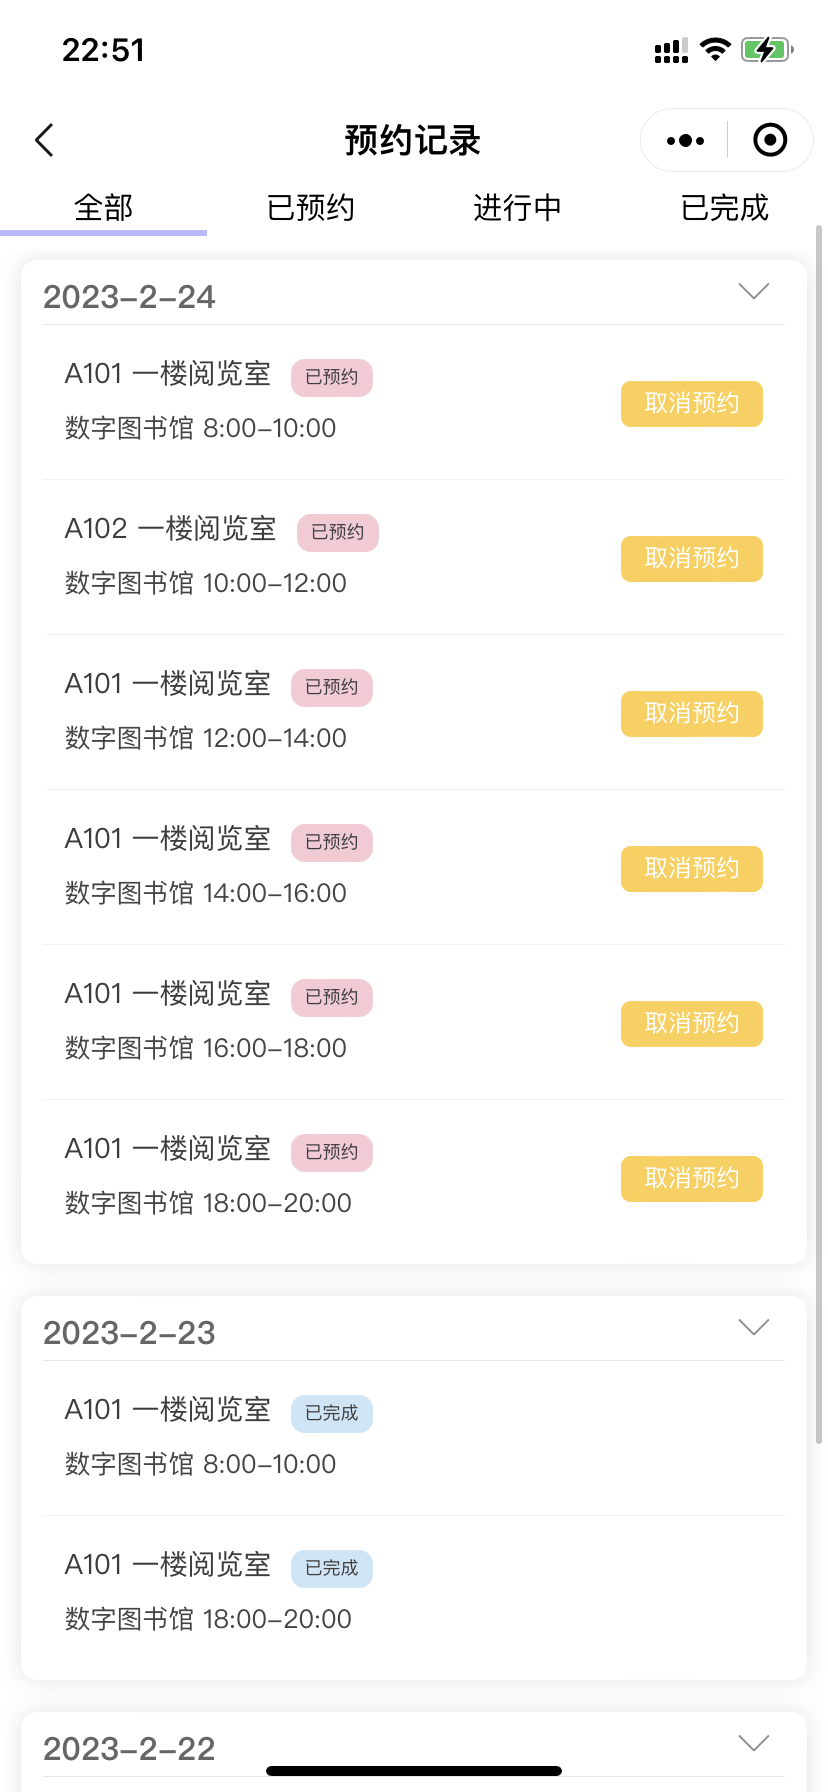Viewport: 828px width, 1792px height.
Task: Switch to the 已预约 tab
Action: (310, 208)
